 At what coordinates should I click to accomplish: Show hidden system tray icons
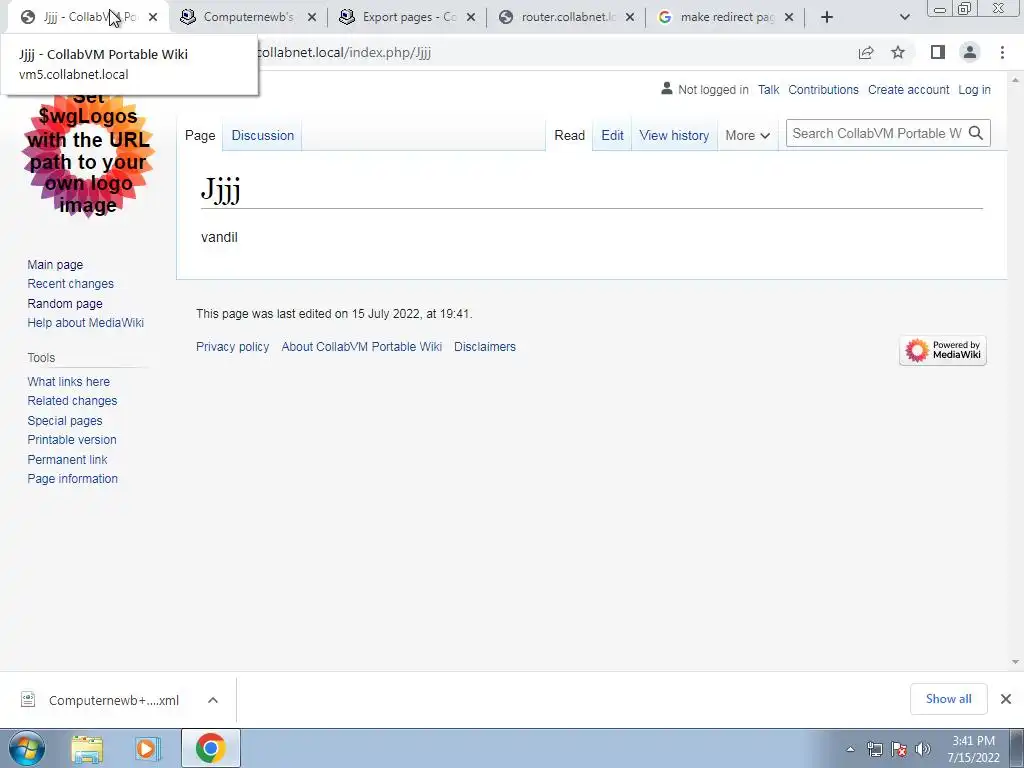coord(850,749)
